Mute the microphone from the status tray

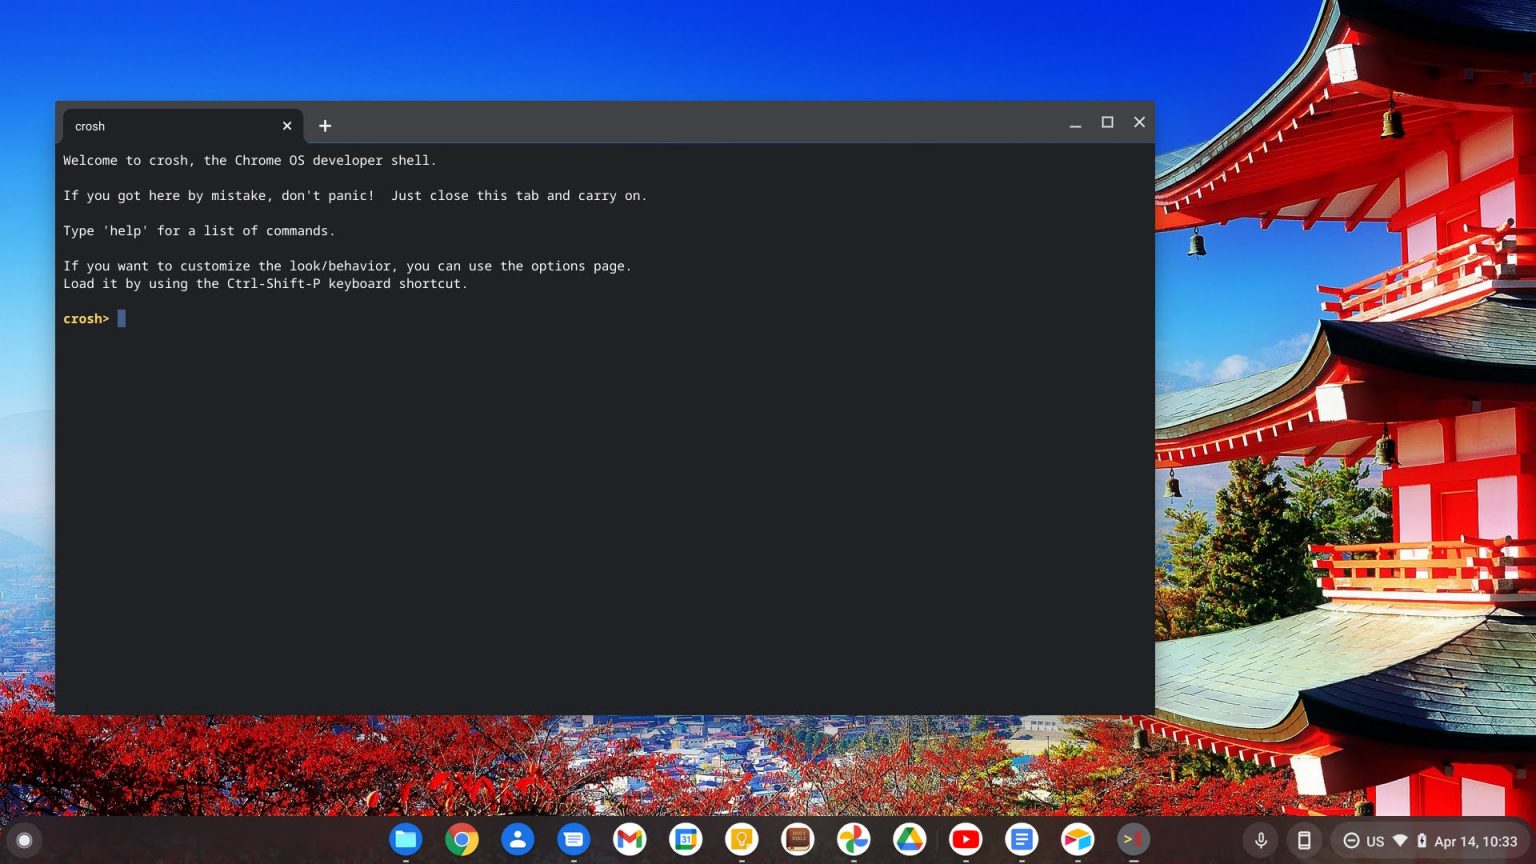point(1262,840)
